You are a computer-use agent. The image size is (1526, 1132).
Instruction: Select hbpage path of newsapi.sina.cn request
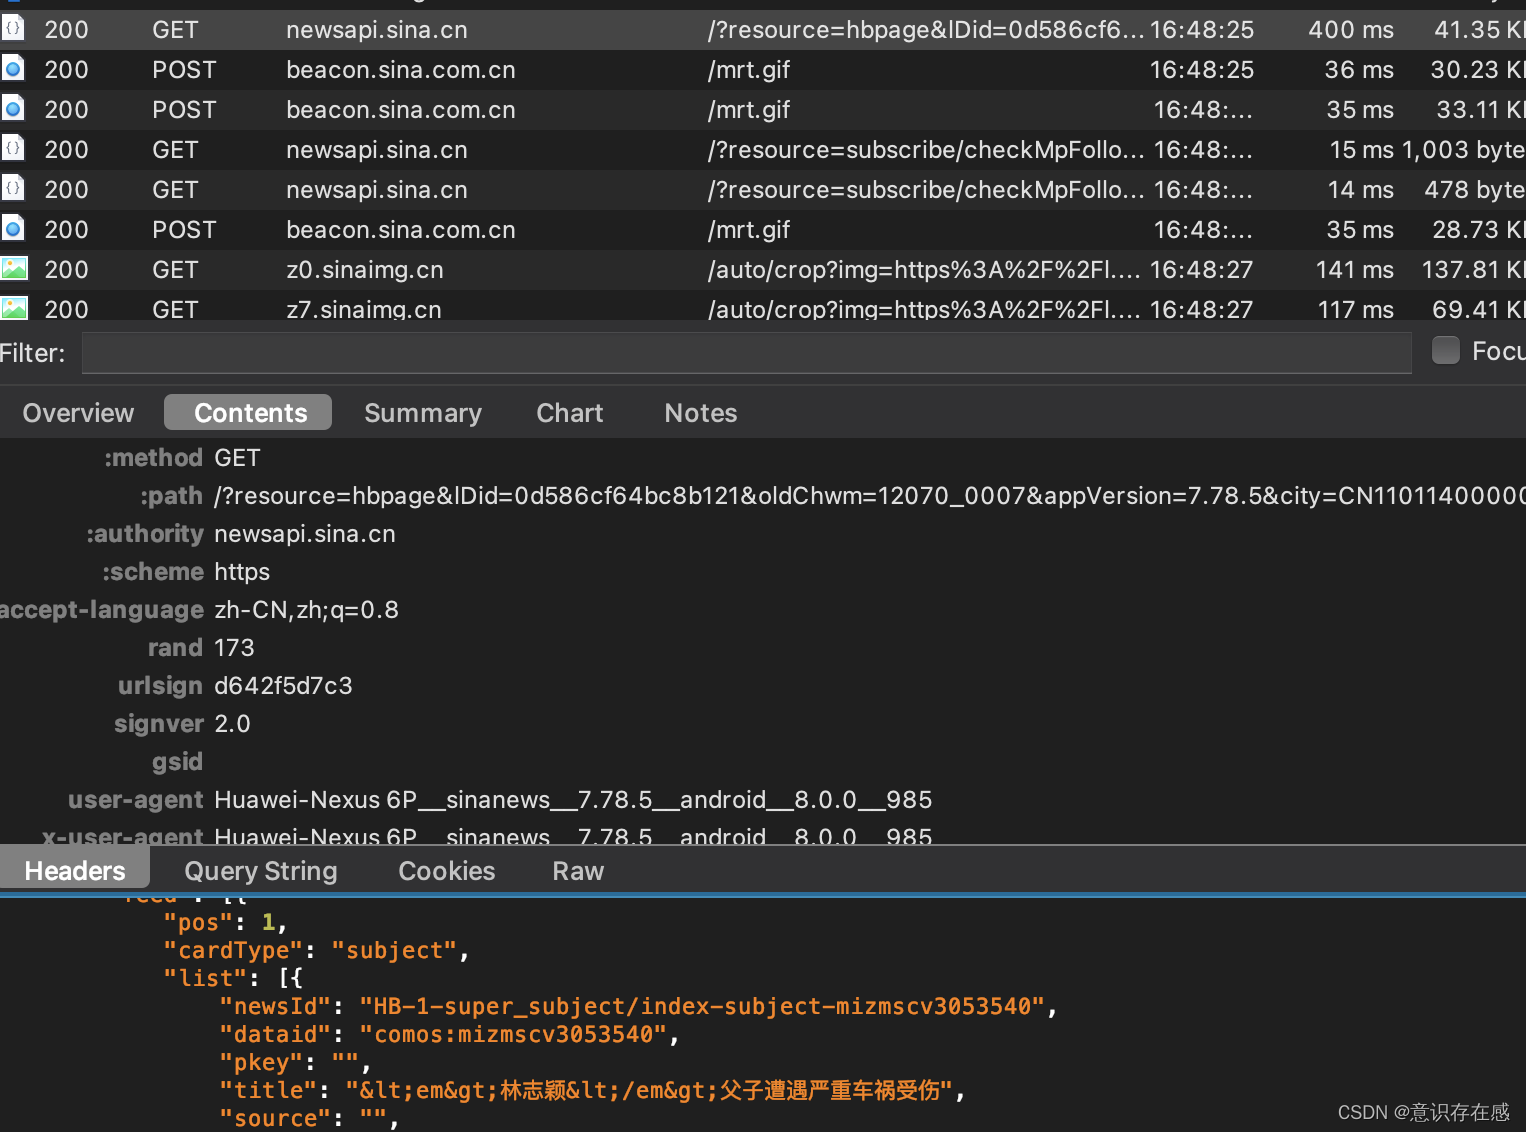point(925,30)
